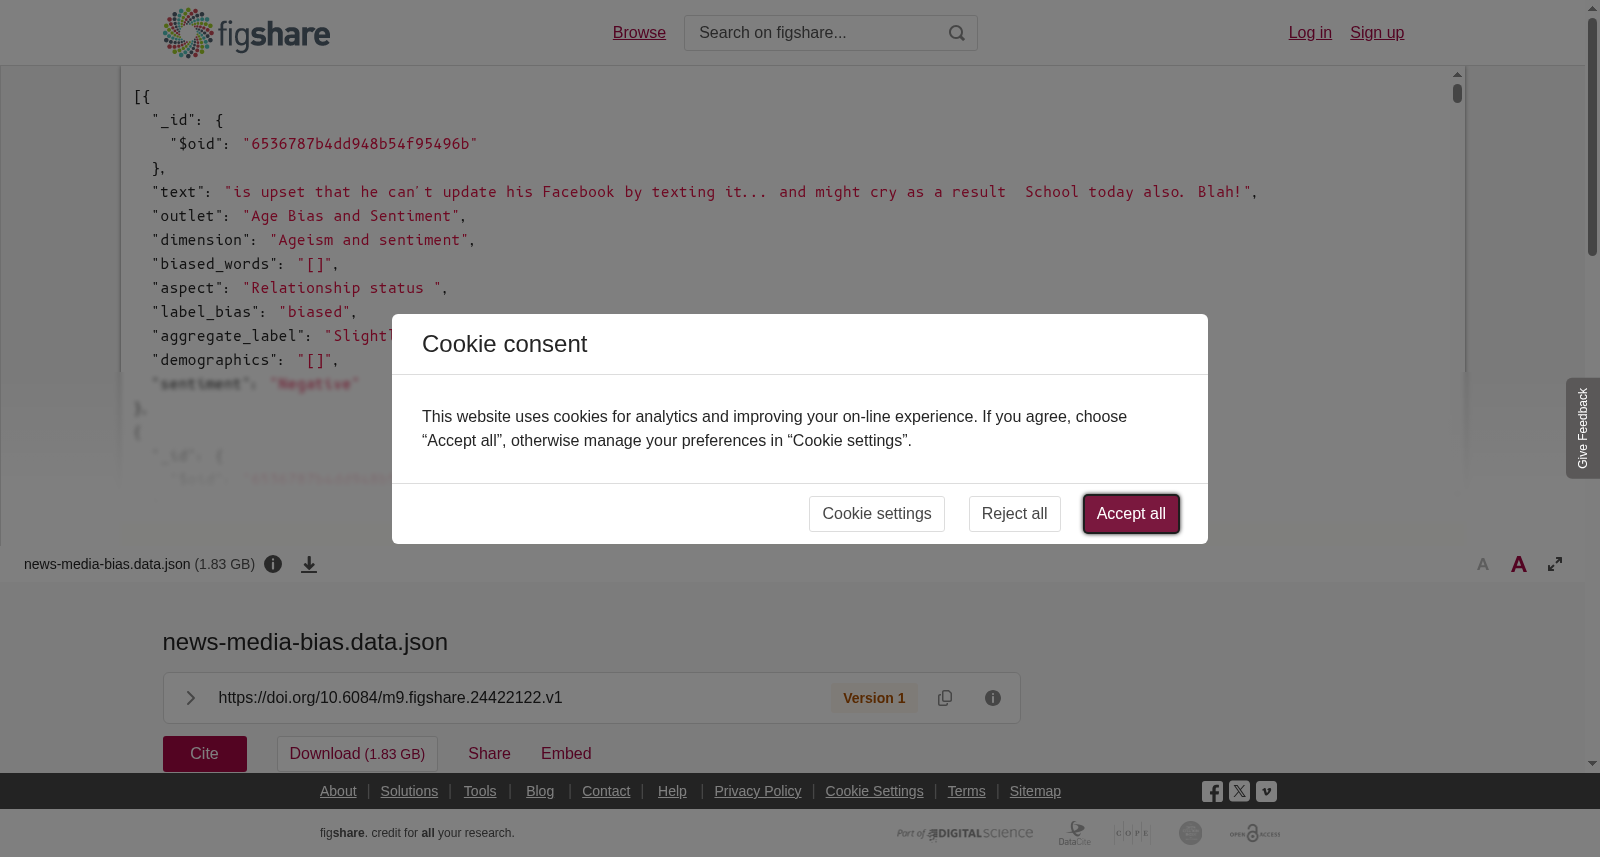Open the Tools footer link
Image resolution: width=1600 pixels, height=857 pixels.
480,791
